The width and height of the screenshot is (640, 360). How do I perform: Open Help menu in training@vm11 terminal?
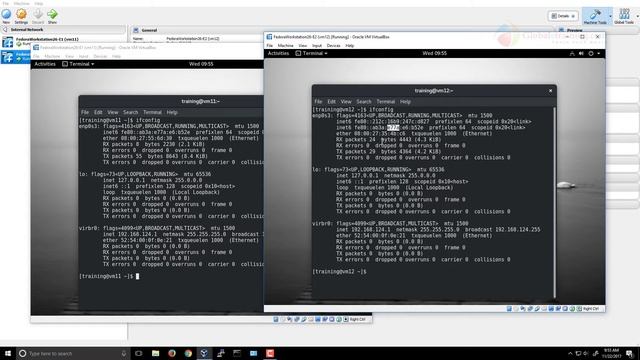[x=172, y=112]
